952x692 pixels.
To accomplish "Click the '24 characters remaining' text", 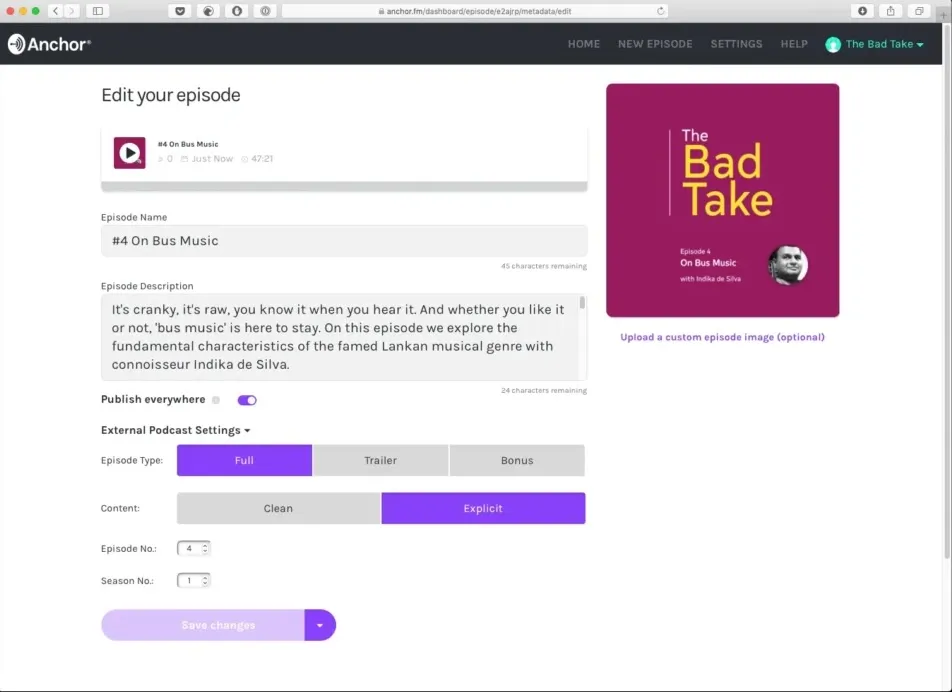I will coord(544,390).
